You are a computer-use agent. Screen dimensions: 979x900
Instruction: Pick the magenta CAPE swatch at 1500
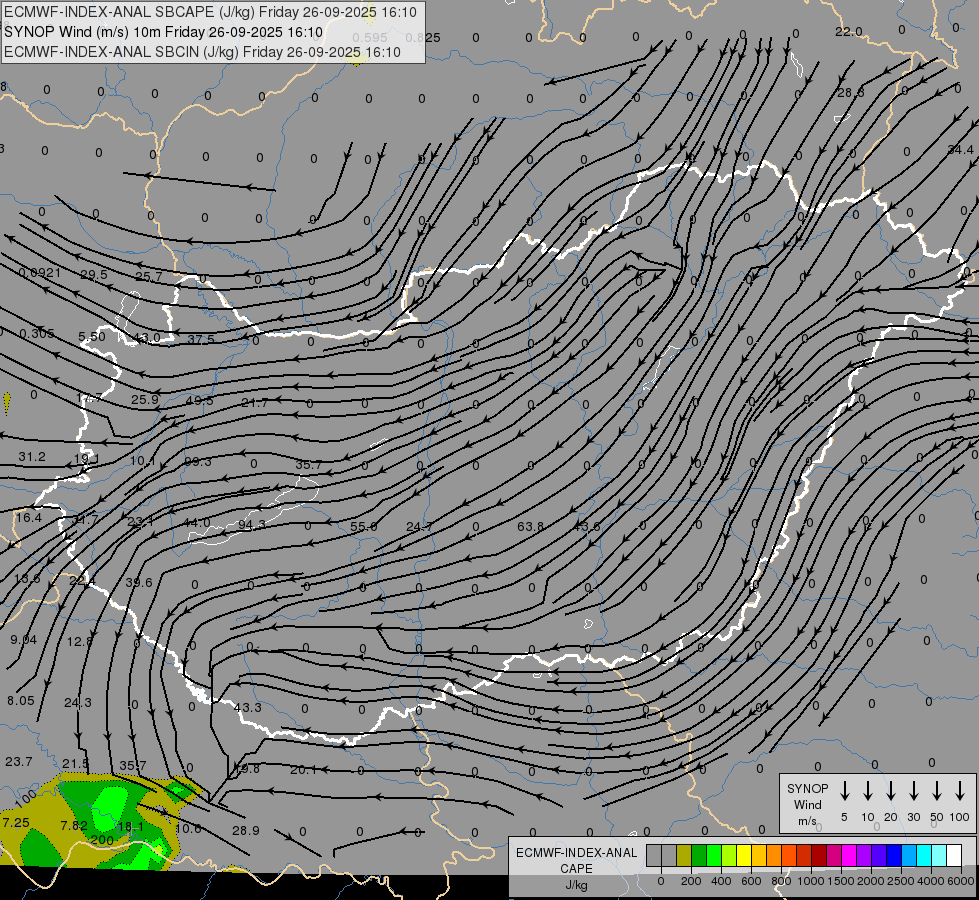849,856
